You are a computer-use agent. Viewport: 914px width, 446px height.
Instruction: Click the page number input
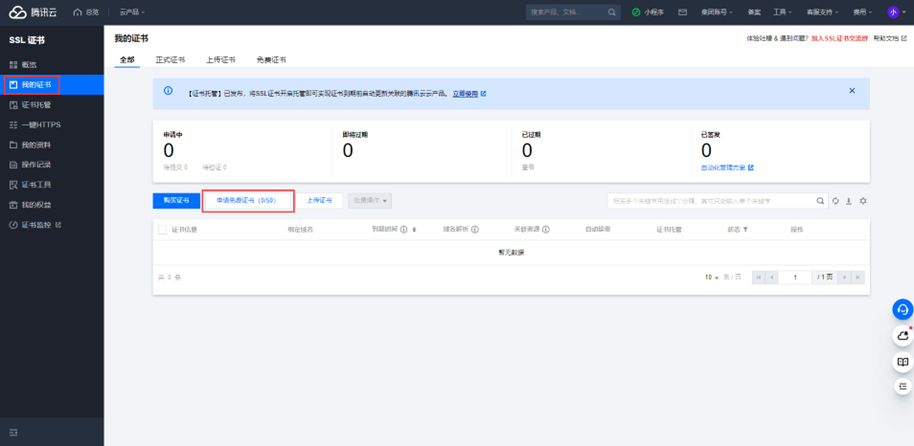pyautogui.click(x=795, y=278)
